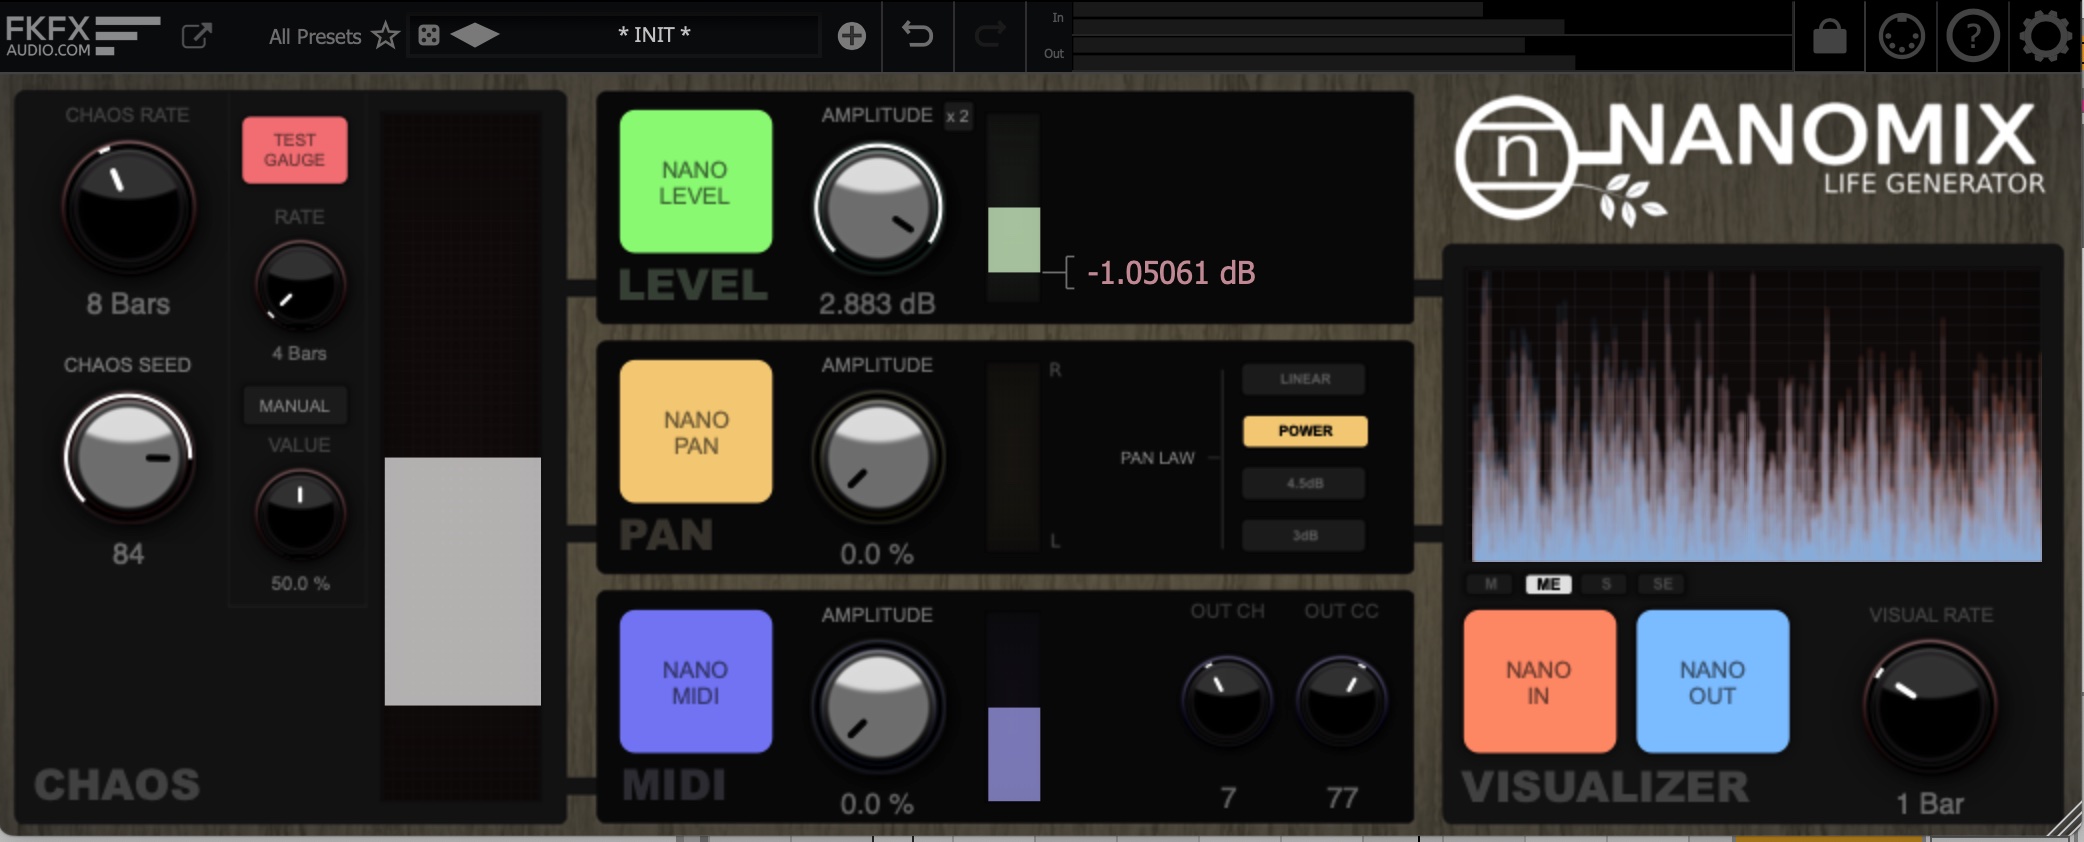Click the chaos seed value 84
Screen dimensions: 2084x842
click(x=128, y=554)
